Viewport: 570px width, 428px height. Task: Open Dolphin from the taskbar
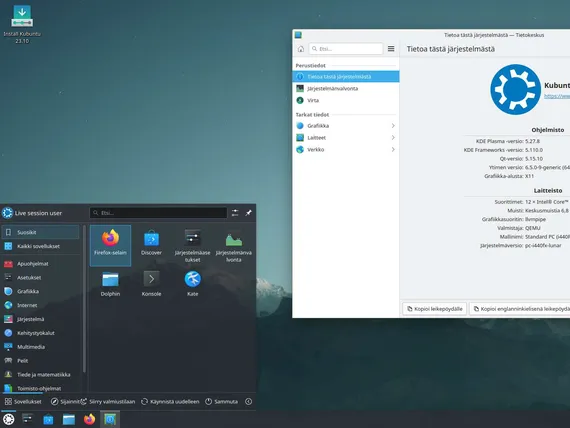click(x=69, y=419)
